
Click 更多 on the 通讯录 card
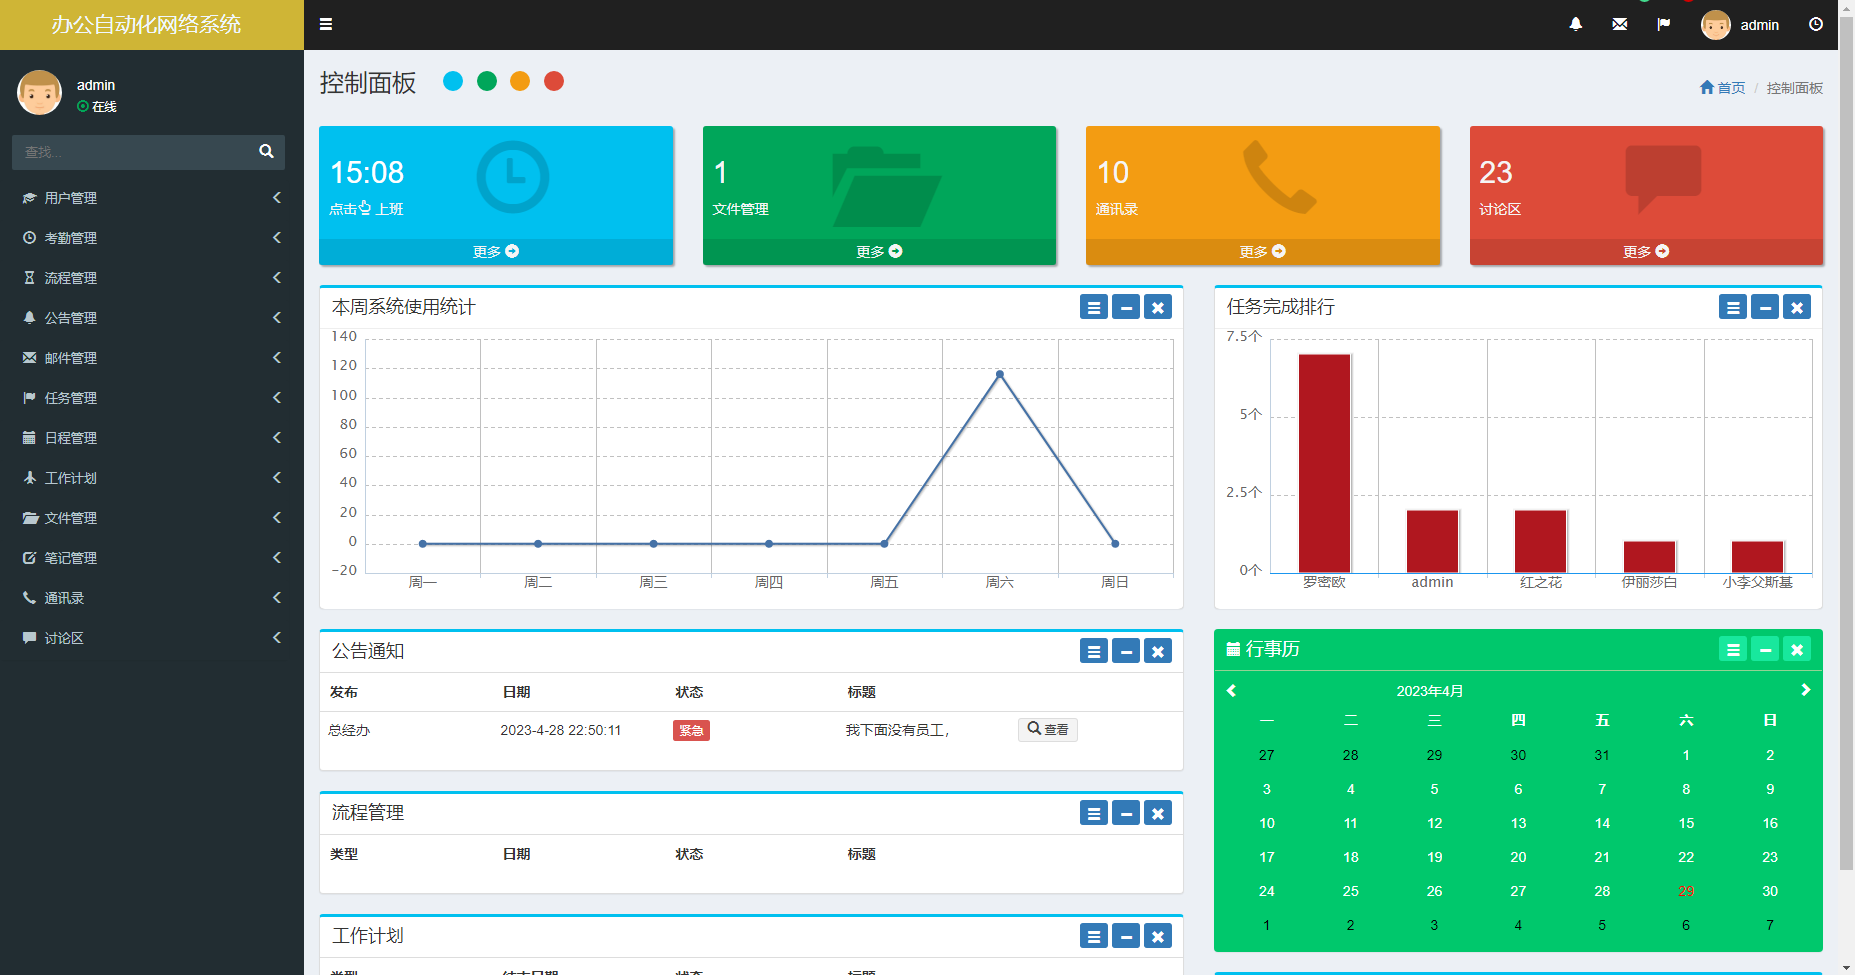(1262, 252)
